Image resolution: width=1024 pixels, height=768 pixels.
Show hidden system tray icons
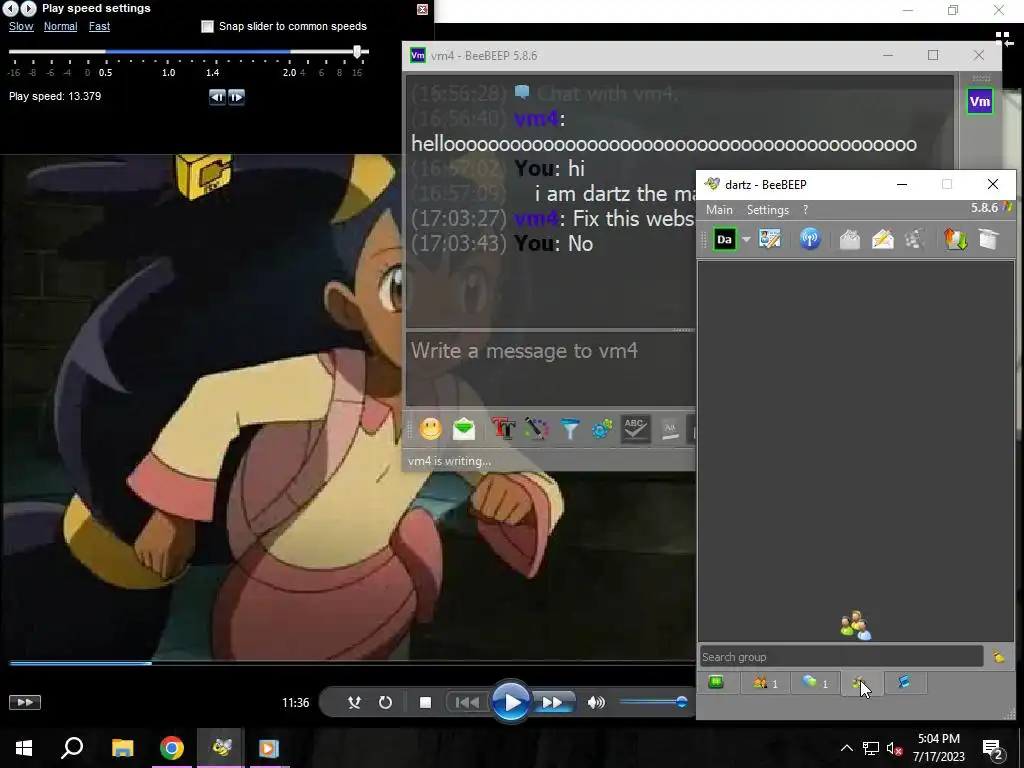point(846,748)
